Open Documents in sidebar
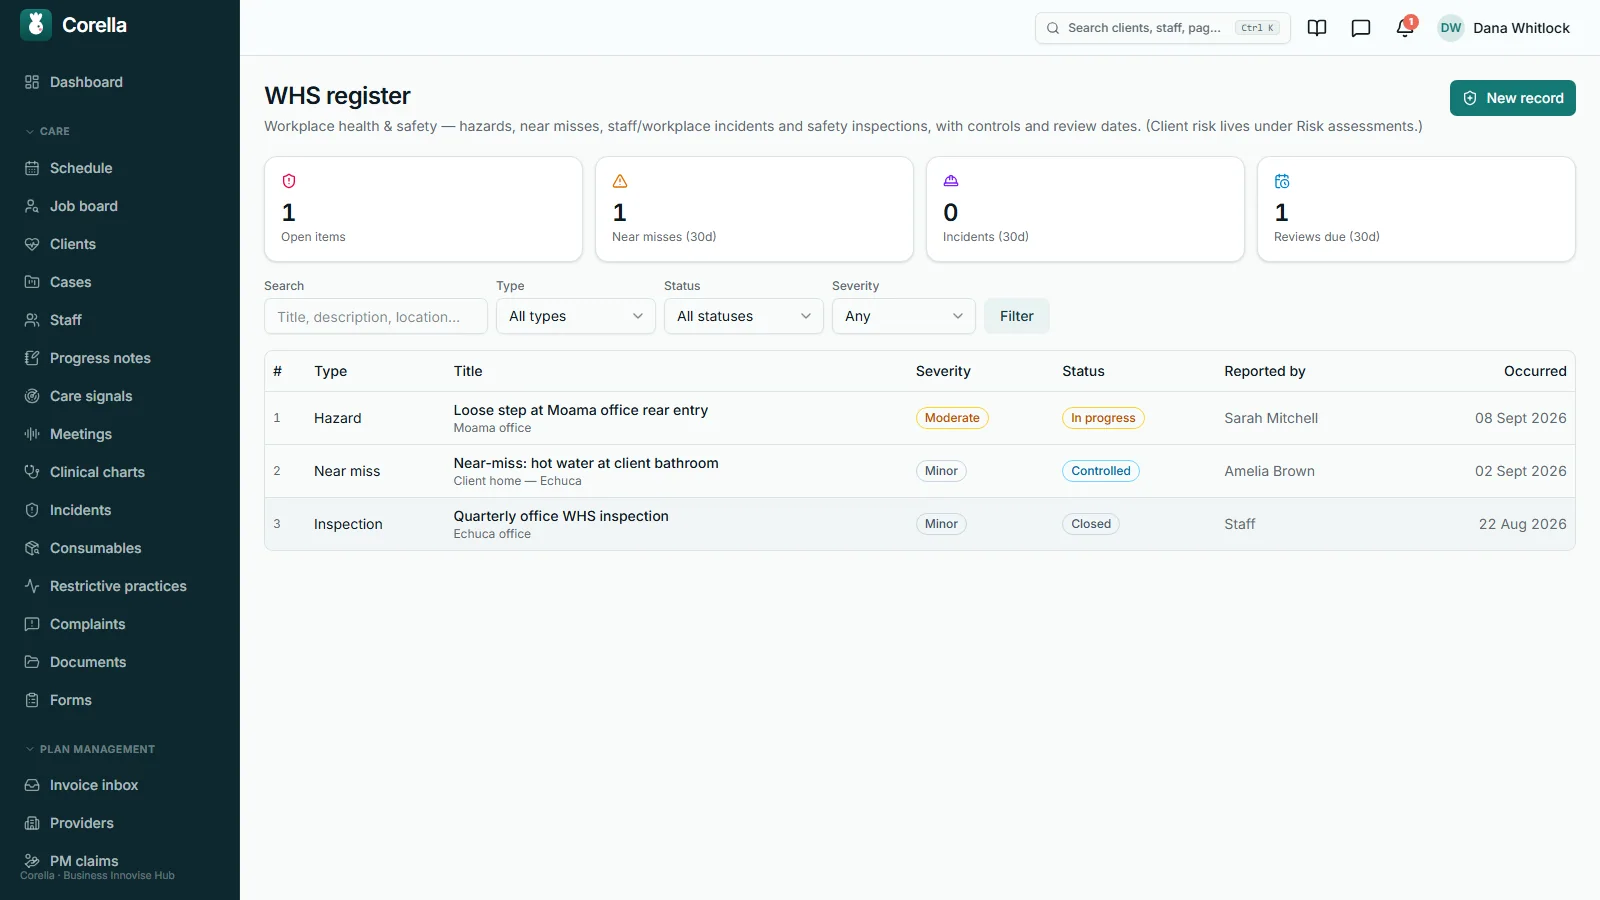 tap(120, 662)
